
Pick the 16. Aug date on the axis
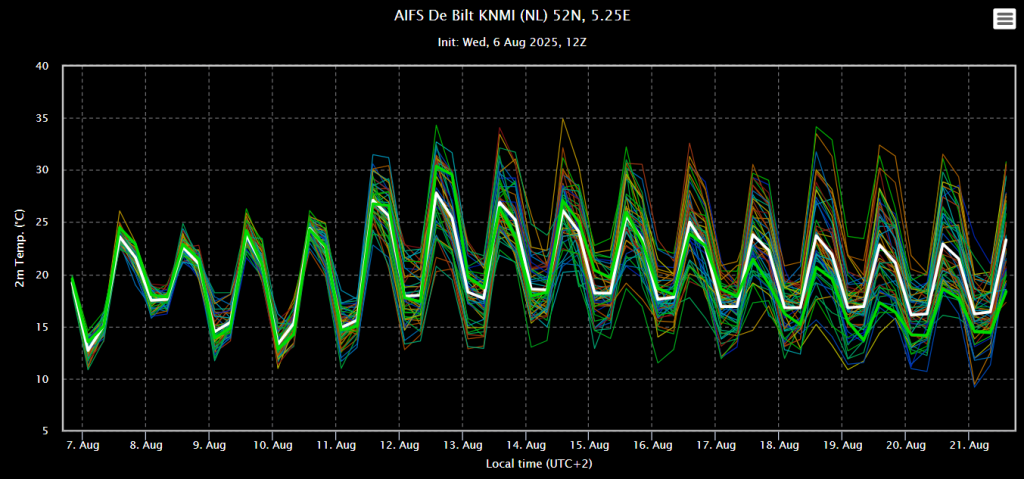pyautogui.click(x=652, y=445)
